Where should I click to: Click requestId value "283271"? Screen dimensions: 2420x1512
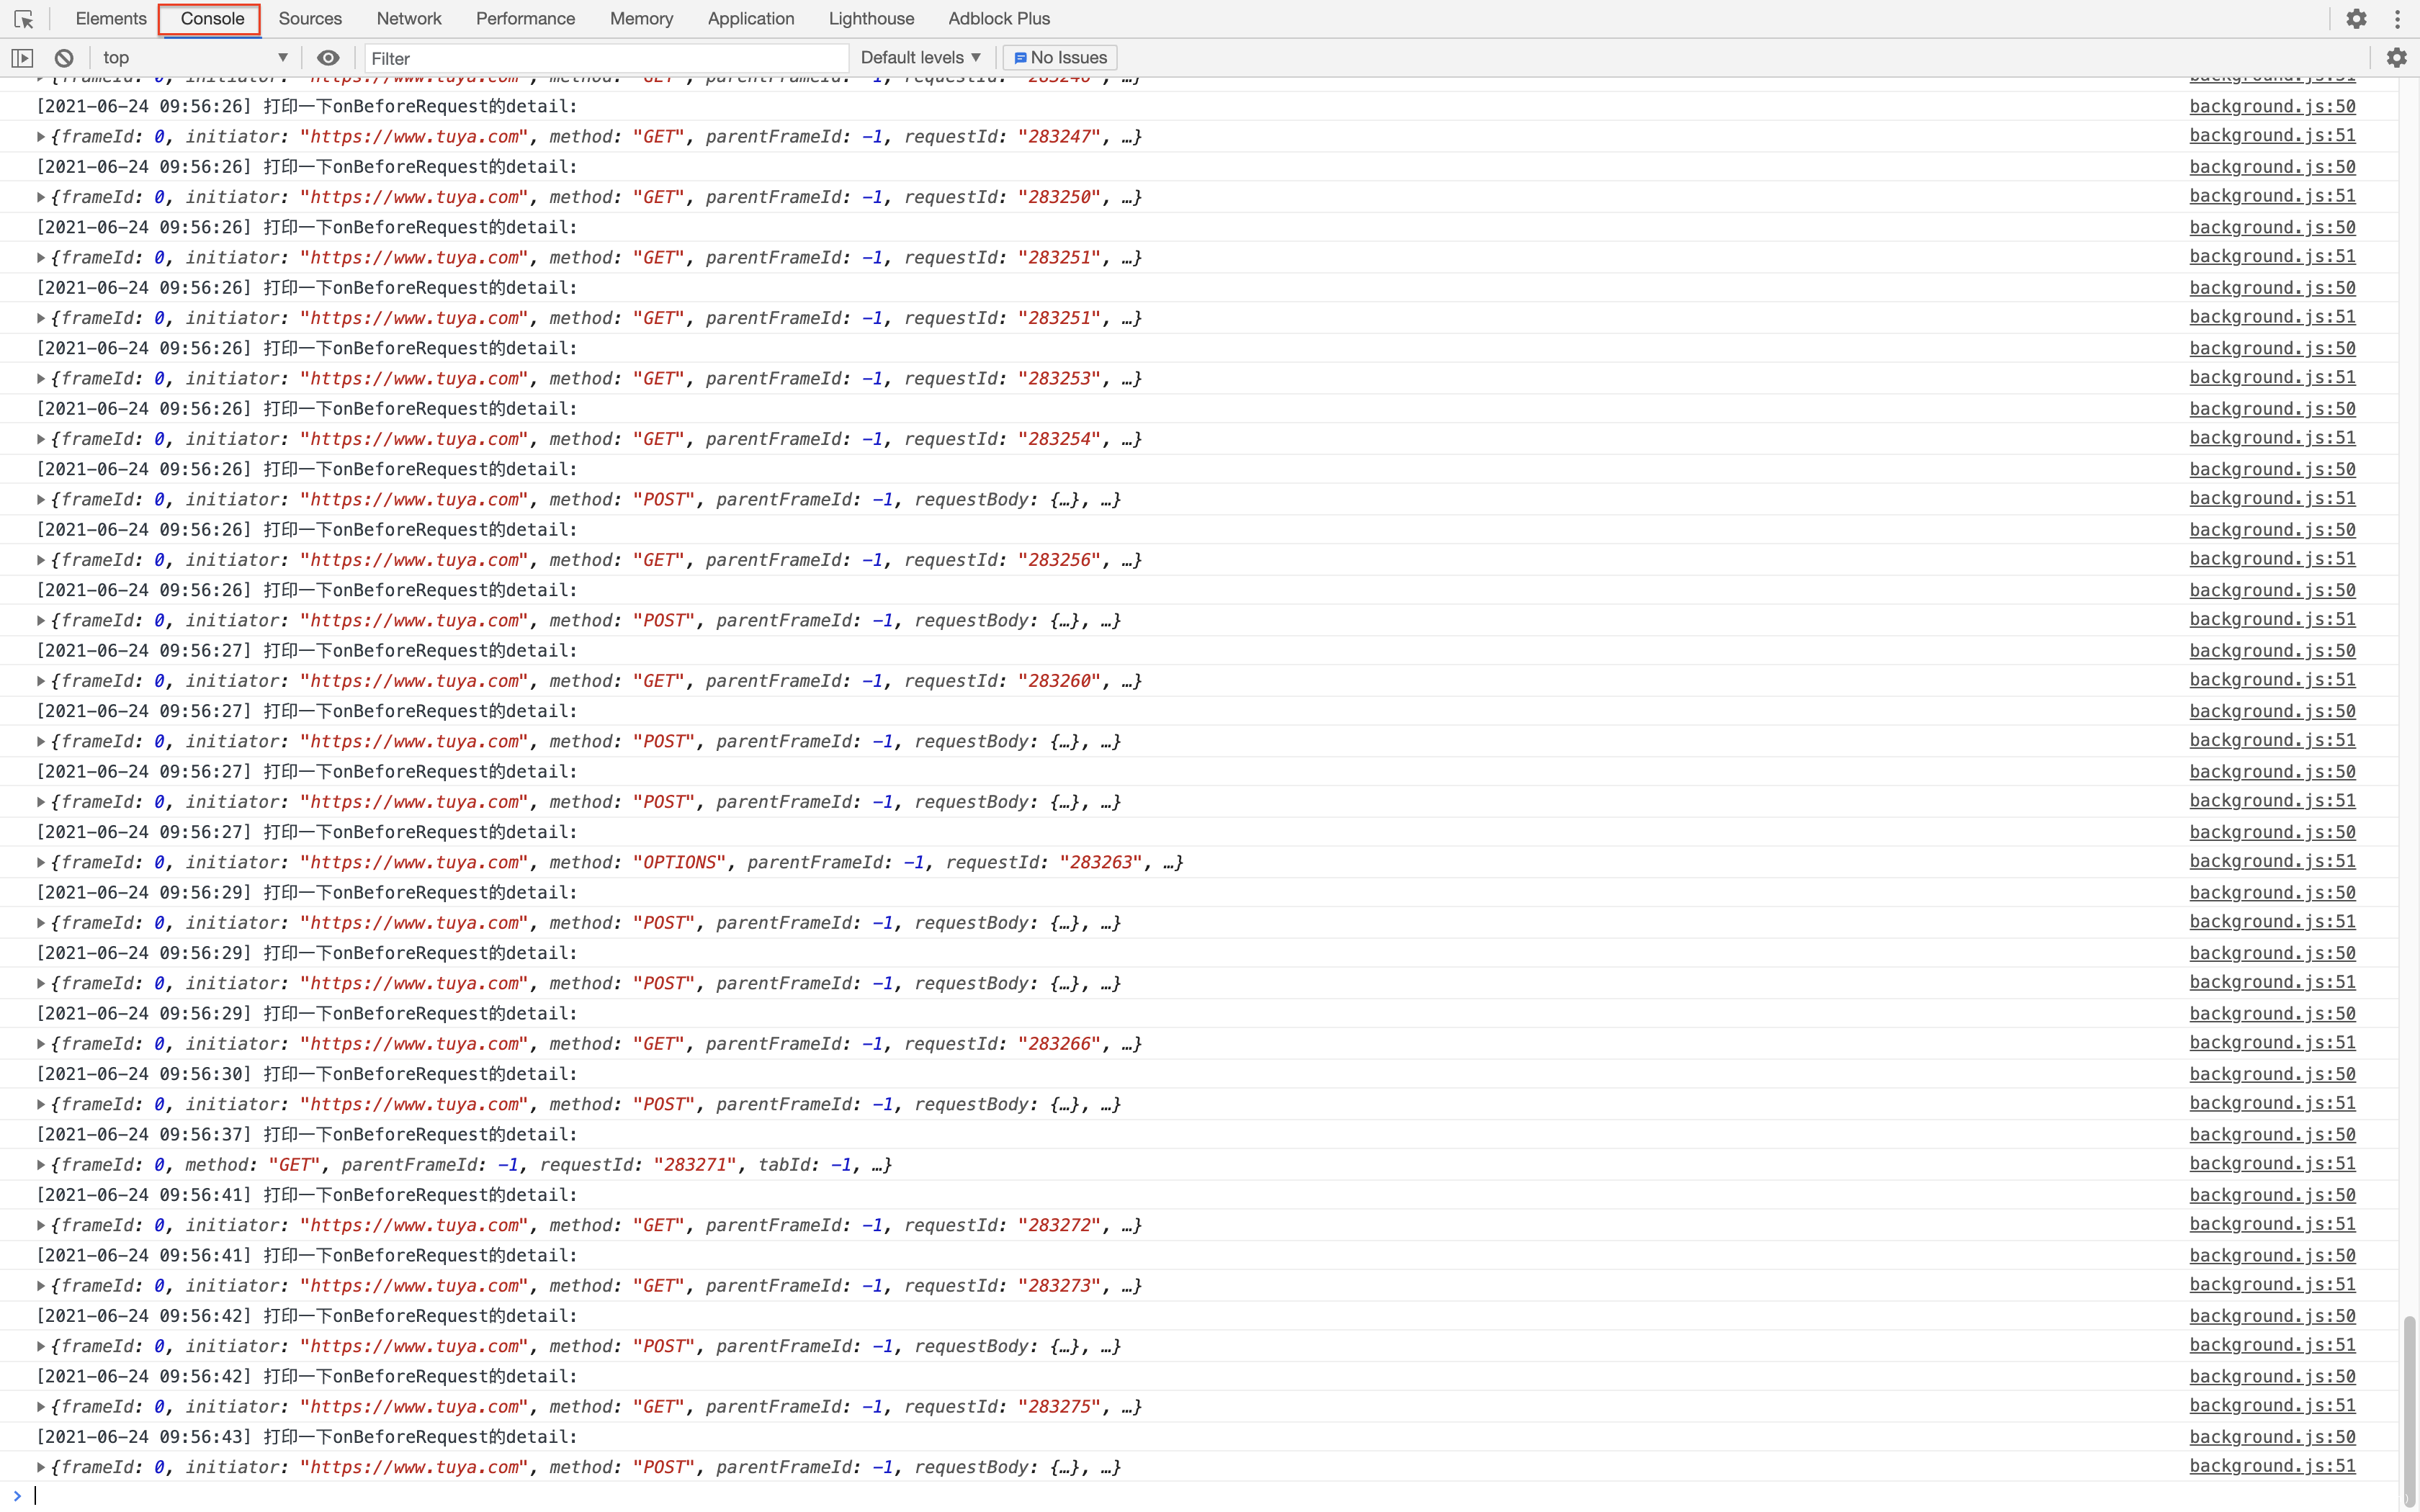click(x=695, y=1165)
